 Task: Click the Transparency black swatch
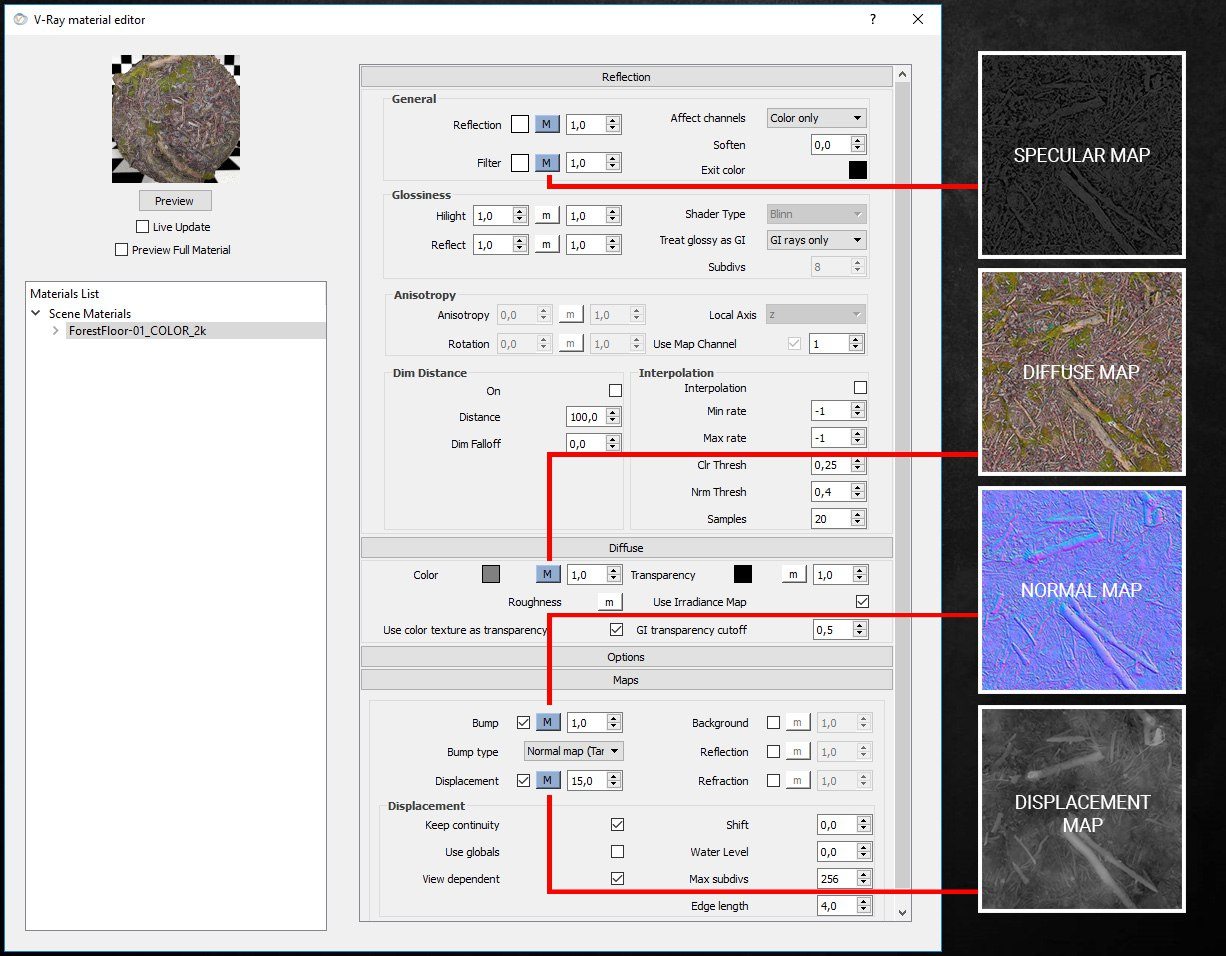coord(742,575)
